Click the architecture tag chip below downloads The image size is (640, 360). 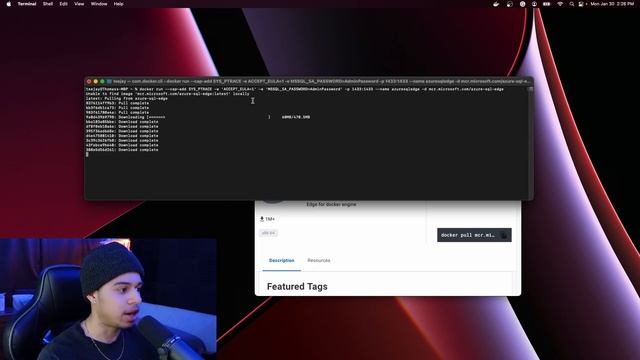point(268,233)
